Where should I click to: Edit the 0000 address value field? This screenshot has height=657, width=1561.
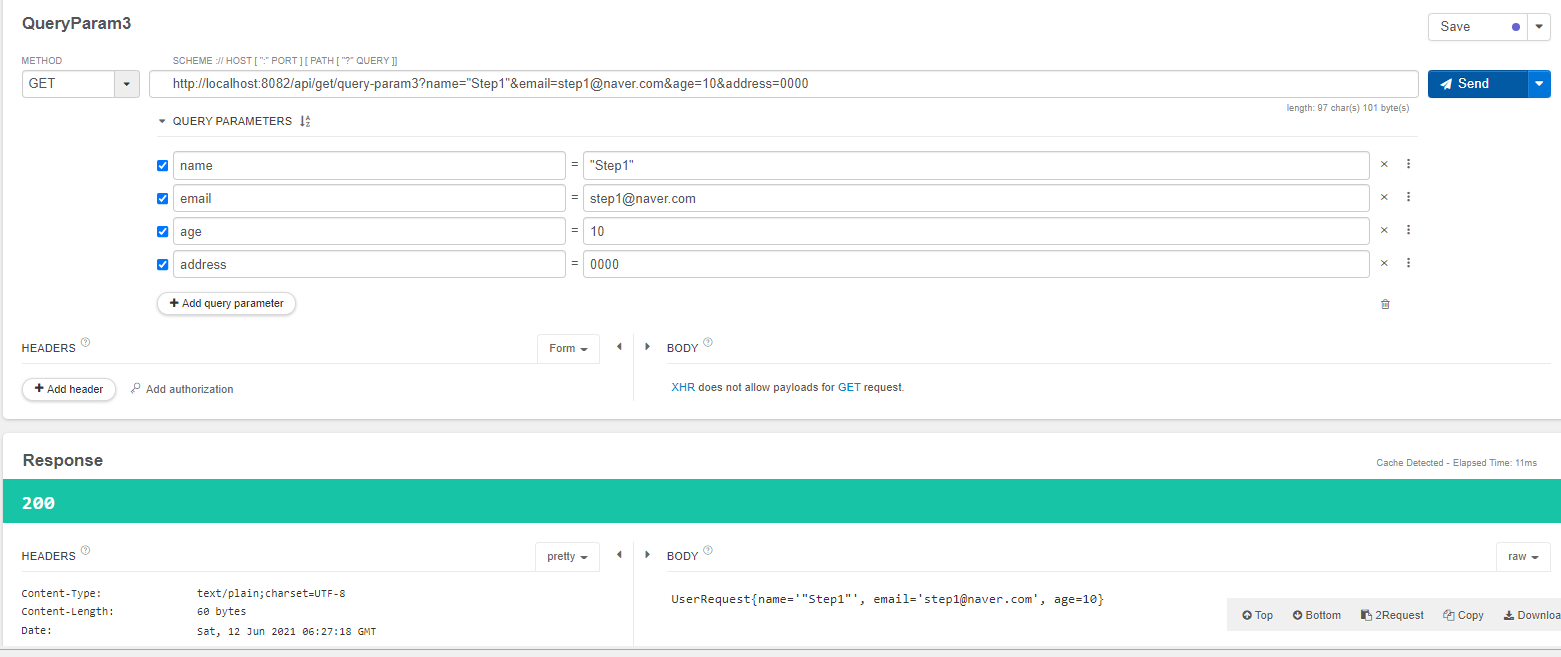(976, 264)
